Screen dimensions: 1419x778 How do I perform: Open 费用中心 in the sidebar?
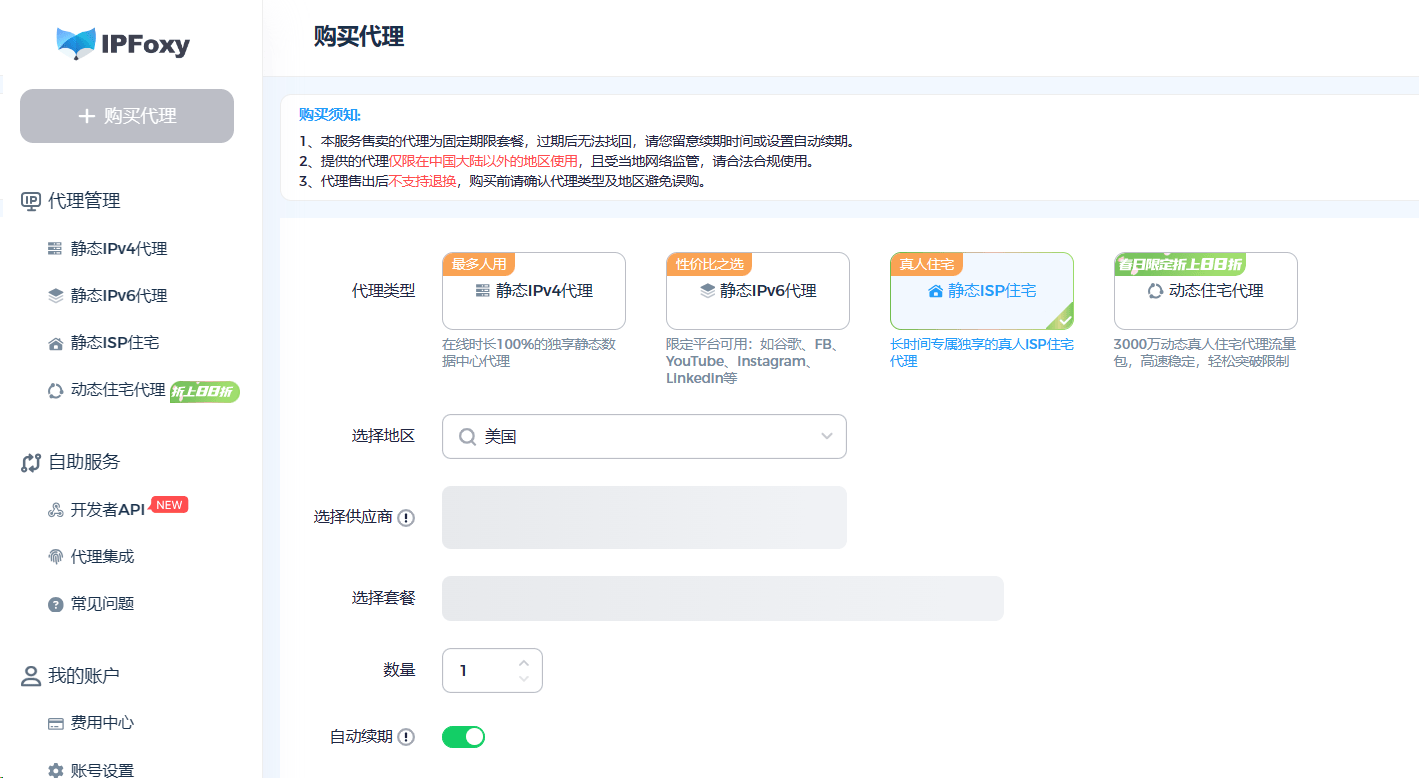(x=102, y=723)
